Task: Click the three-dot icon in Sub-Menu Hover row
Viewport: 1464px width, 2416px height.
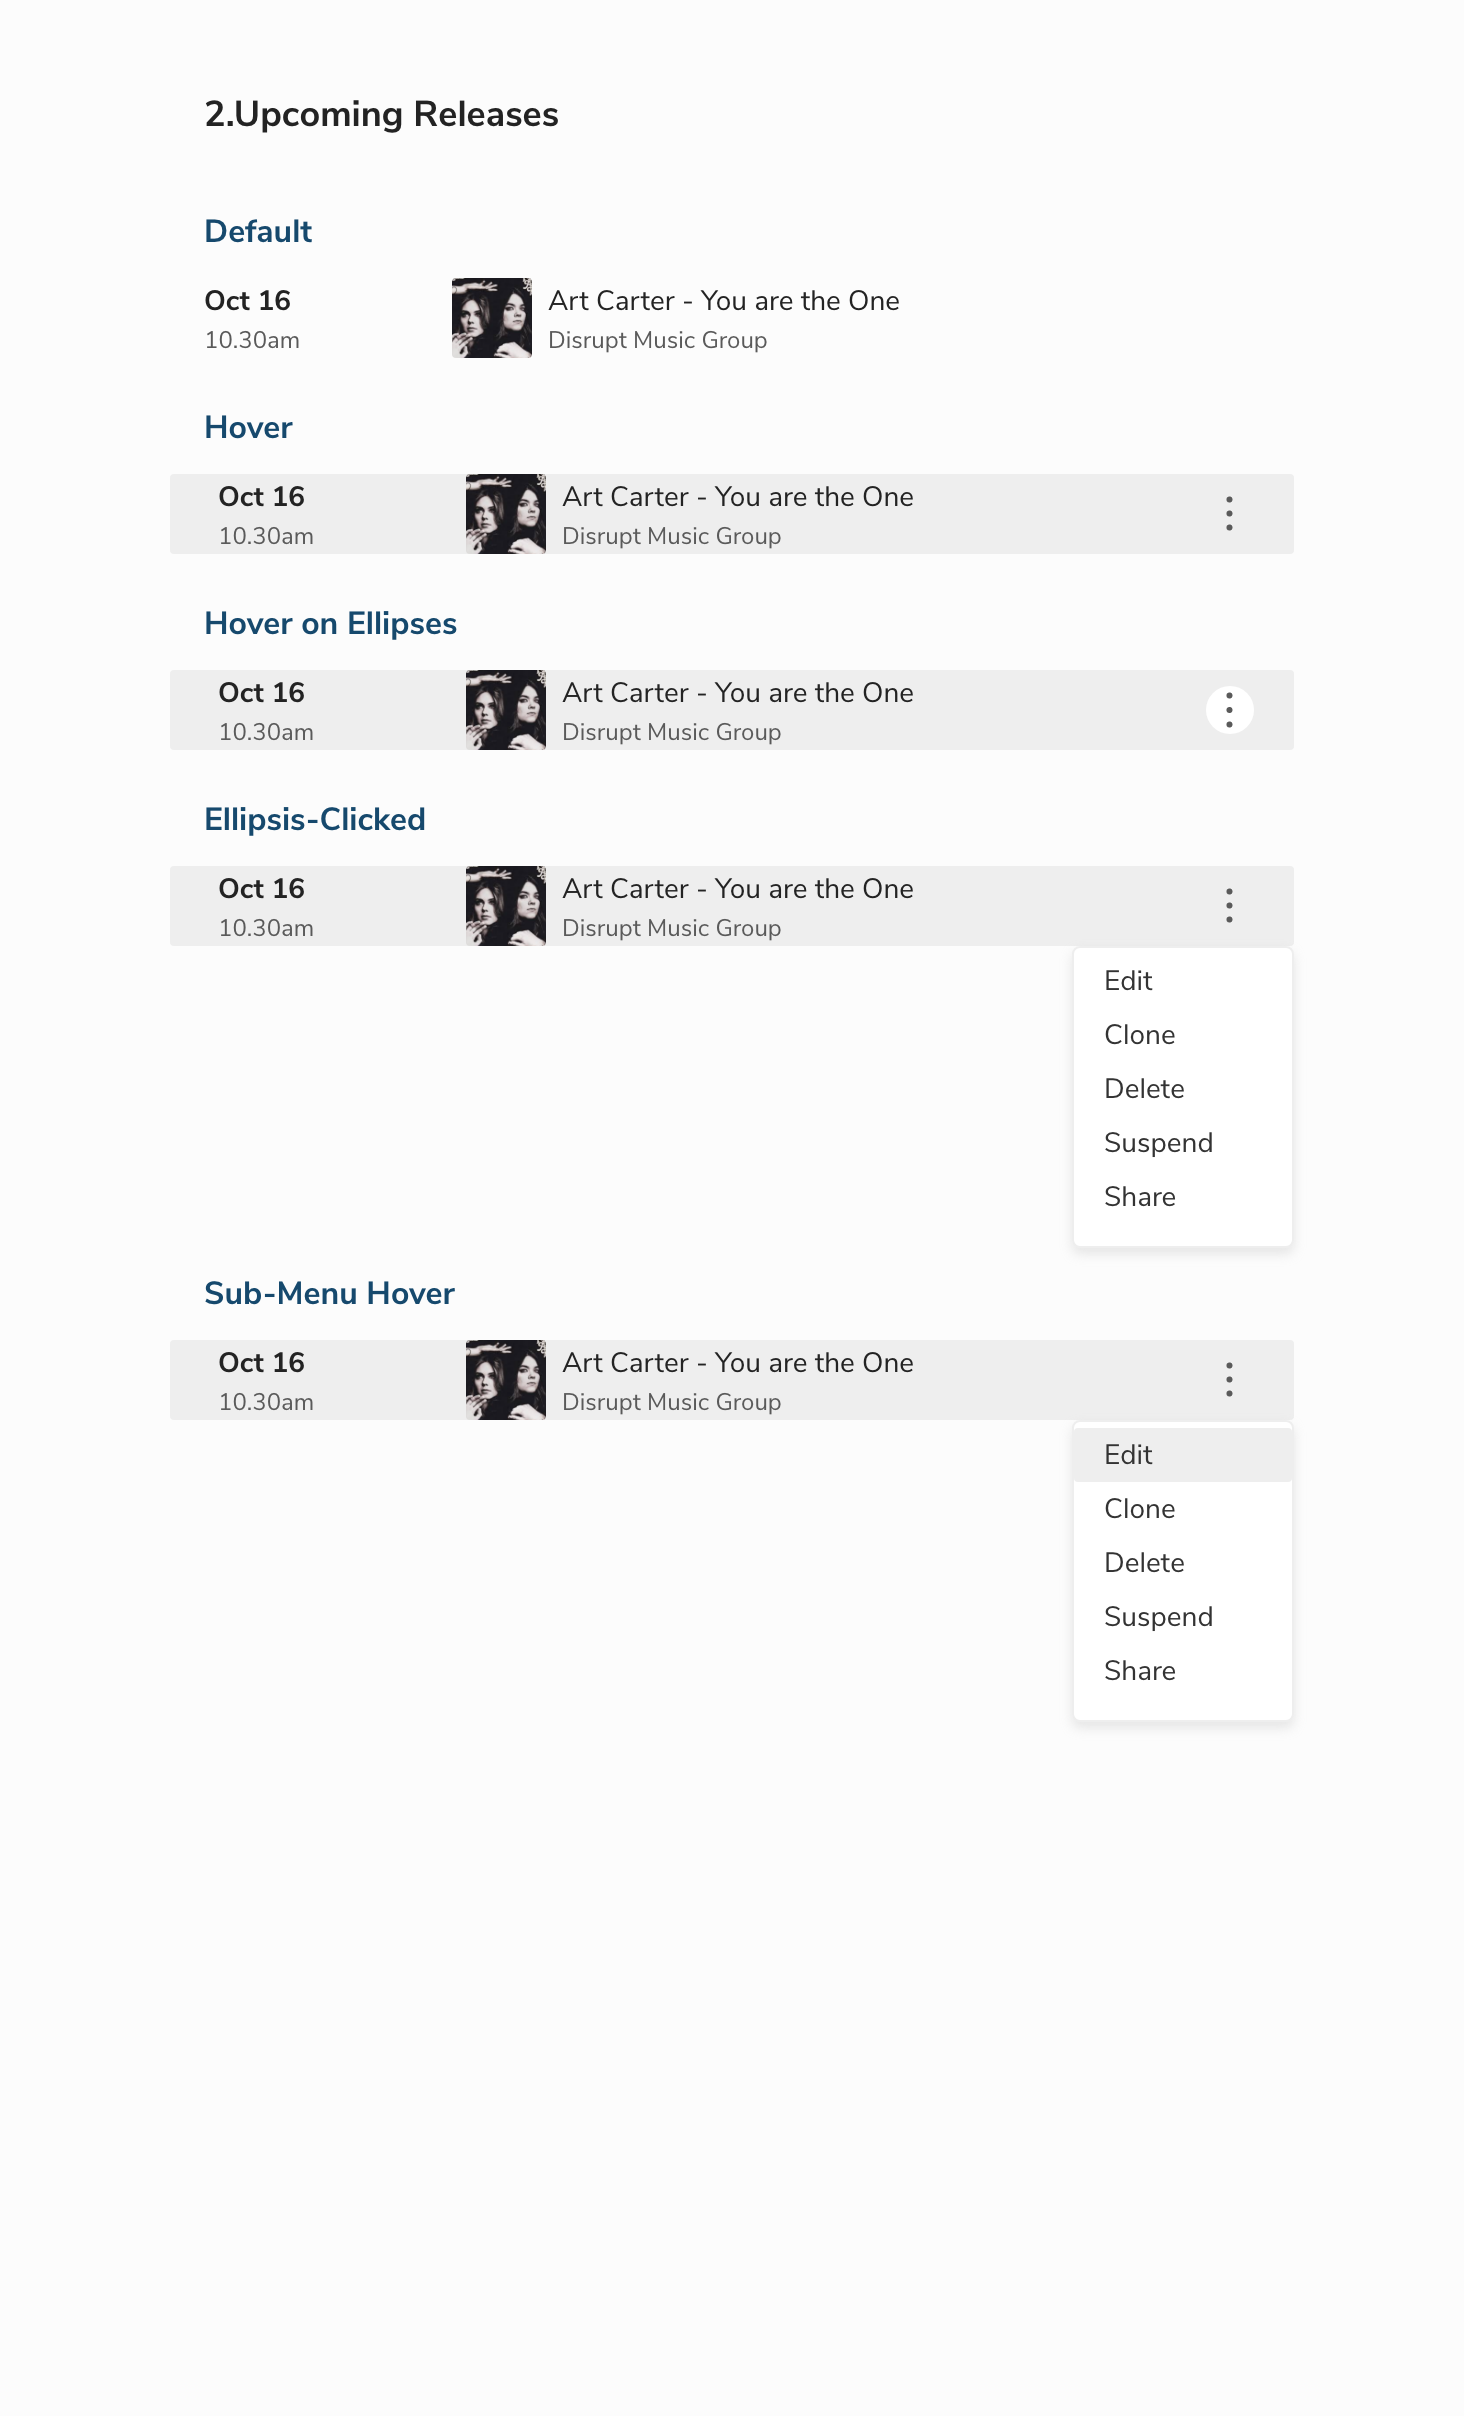Action: tap(1229, 1379)
